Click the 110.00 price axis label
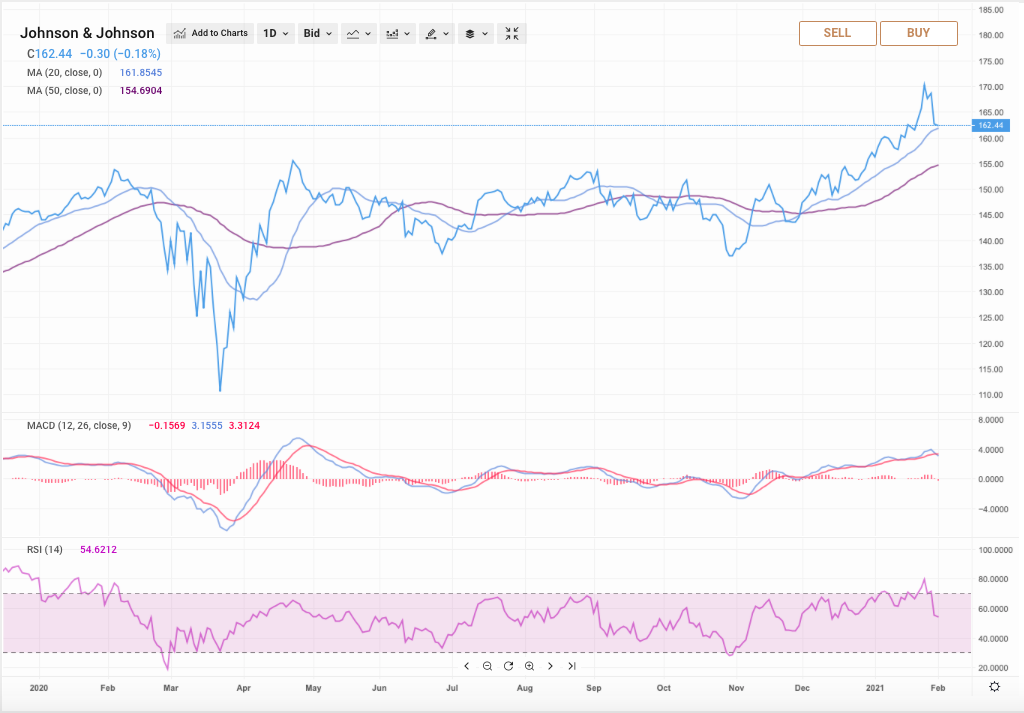The height and width of the screenshot is (713, 1024). (991, 395)
